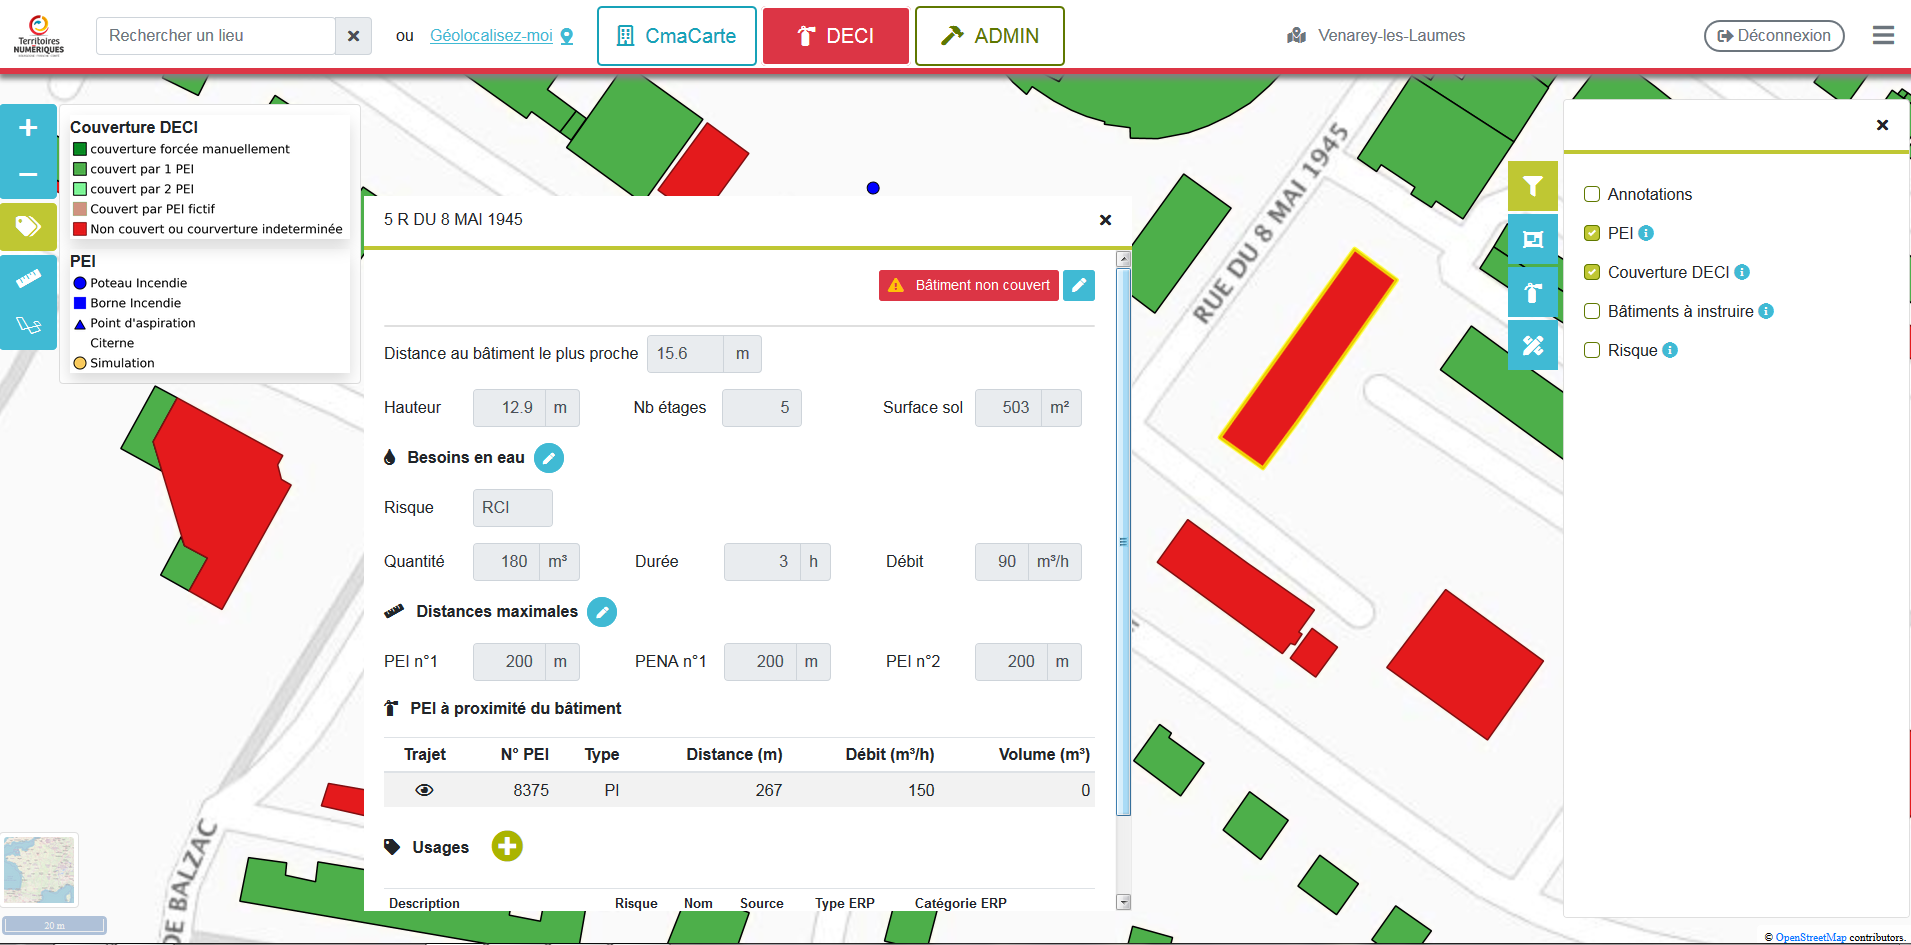The image size is (1911, 945).
Task: Click the Déconnexion button
Action: (x=1773, y=36)
